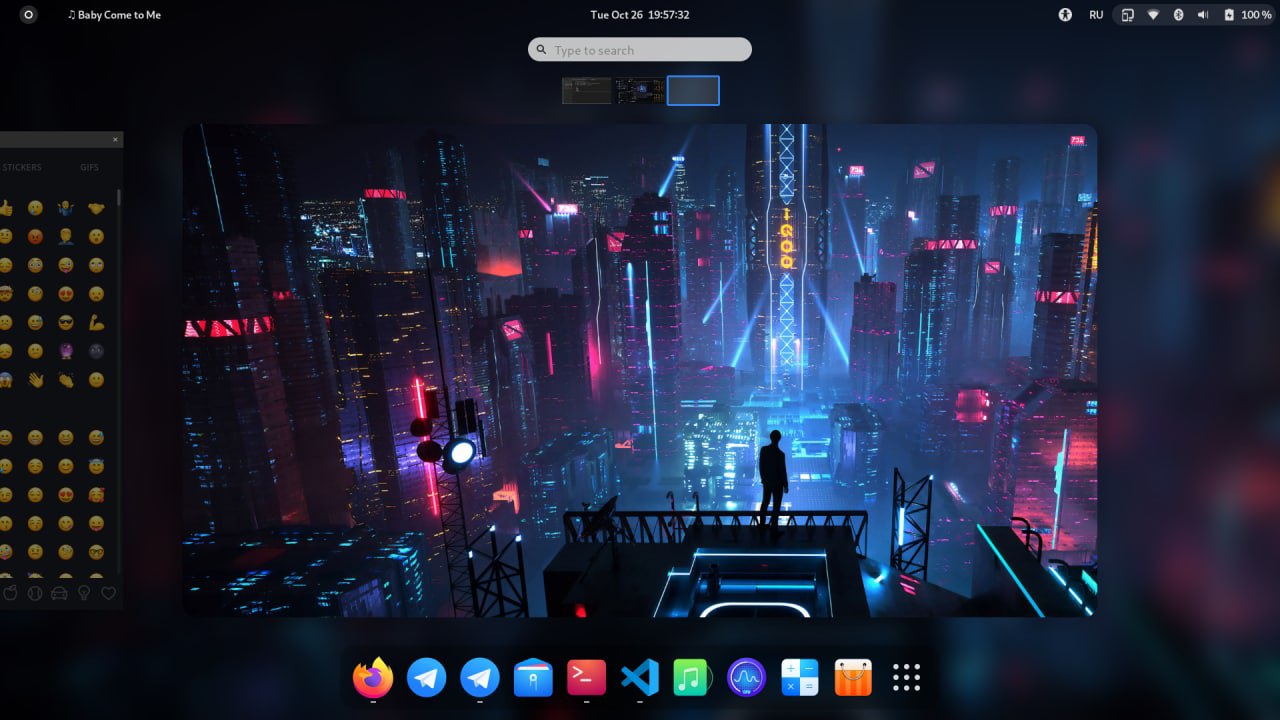1280x720 pixels.
Task: Click the connected devices icon in top bar
Action: tap(1128, 15)
